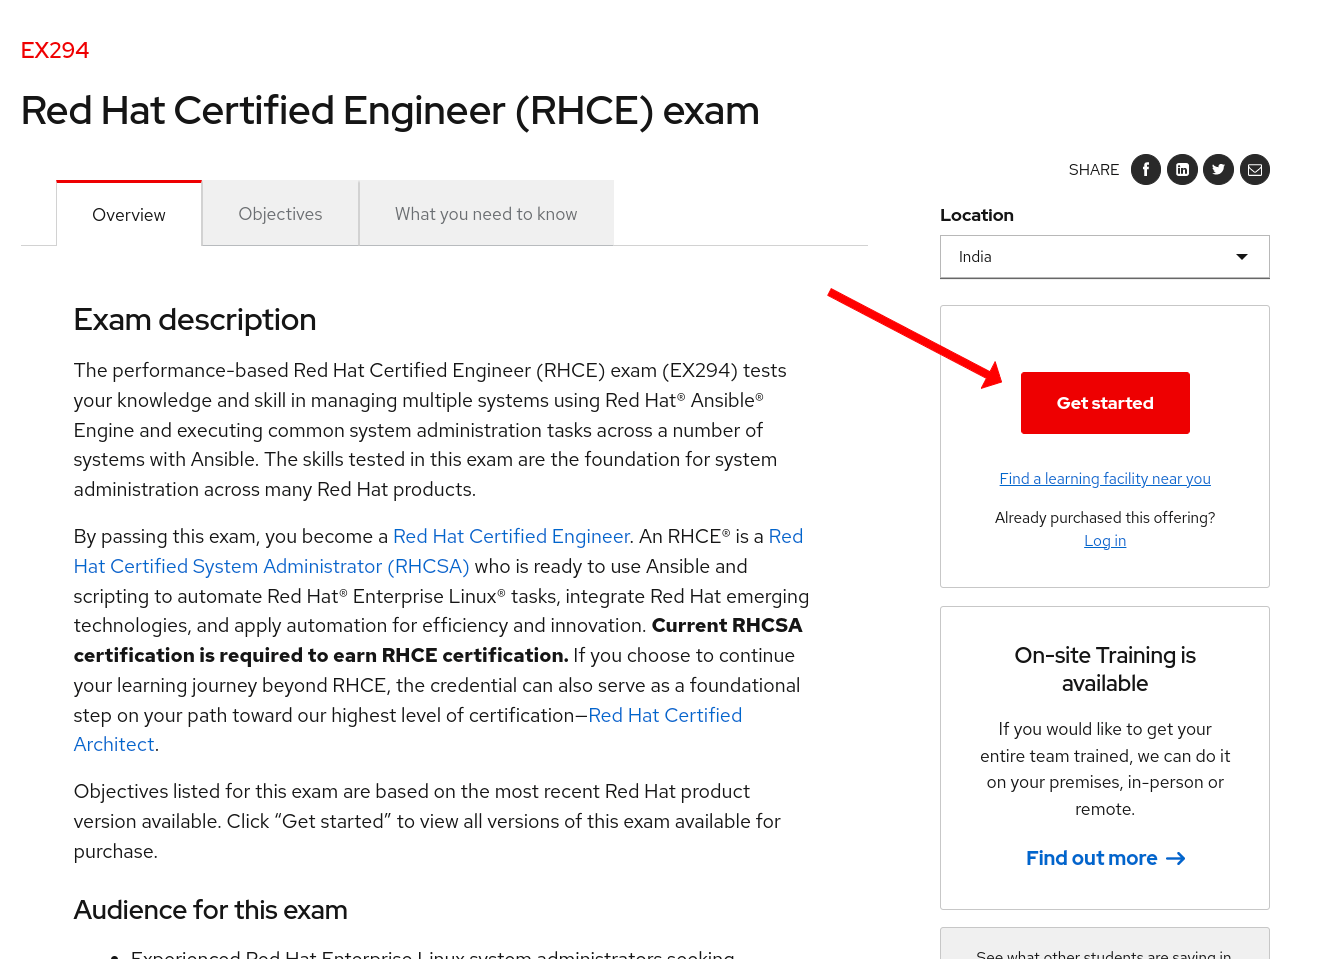Share the exam page on Twitter
Image resolution: width=1320 pixels, height=959 pixels.
(x=1218, y=169)
